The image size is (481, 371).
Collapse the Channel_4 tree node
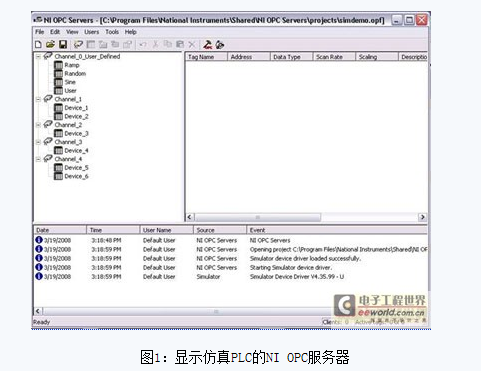pyautogui.click(x=38, y=159)
